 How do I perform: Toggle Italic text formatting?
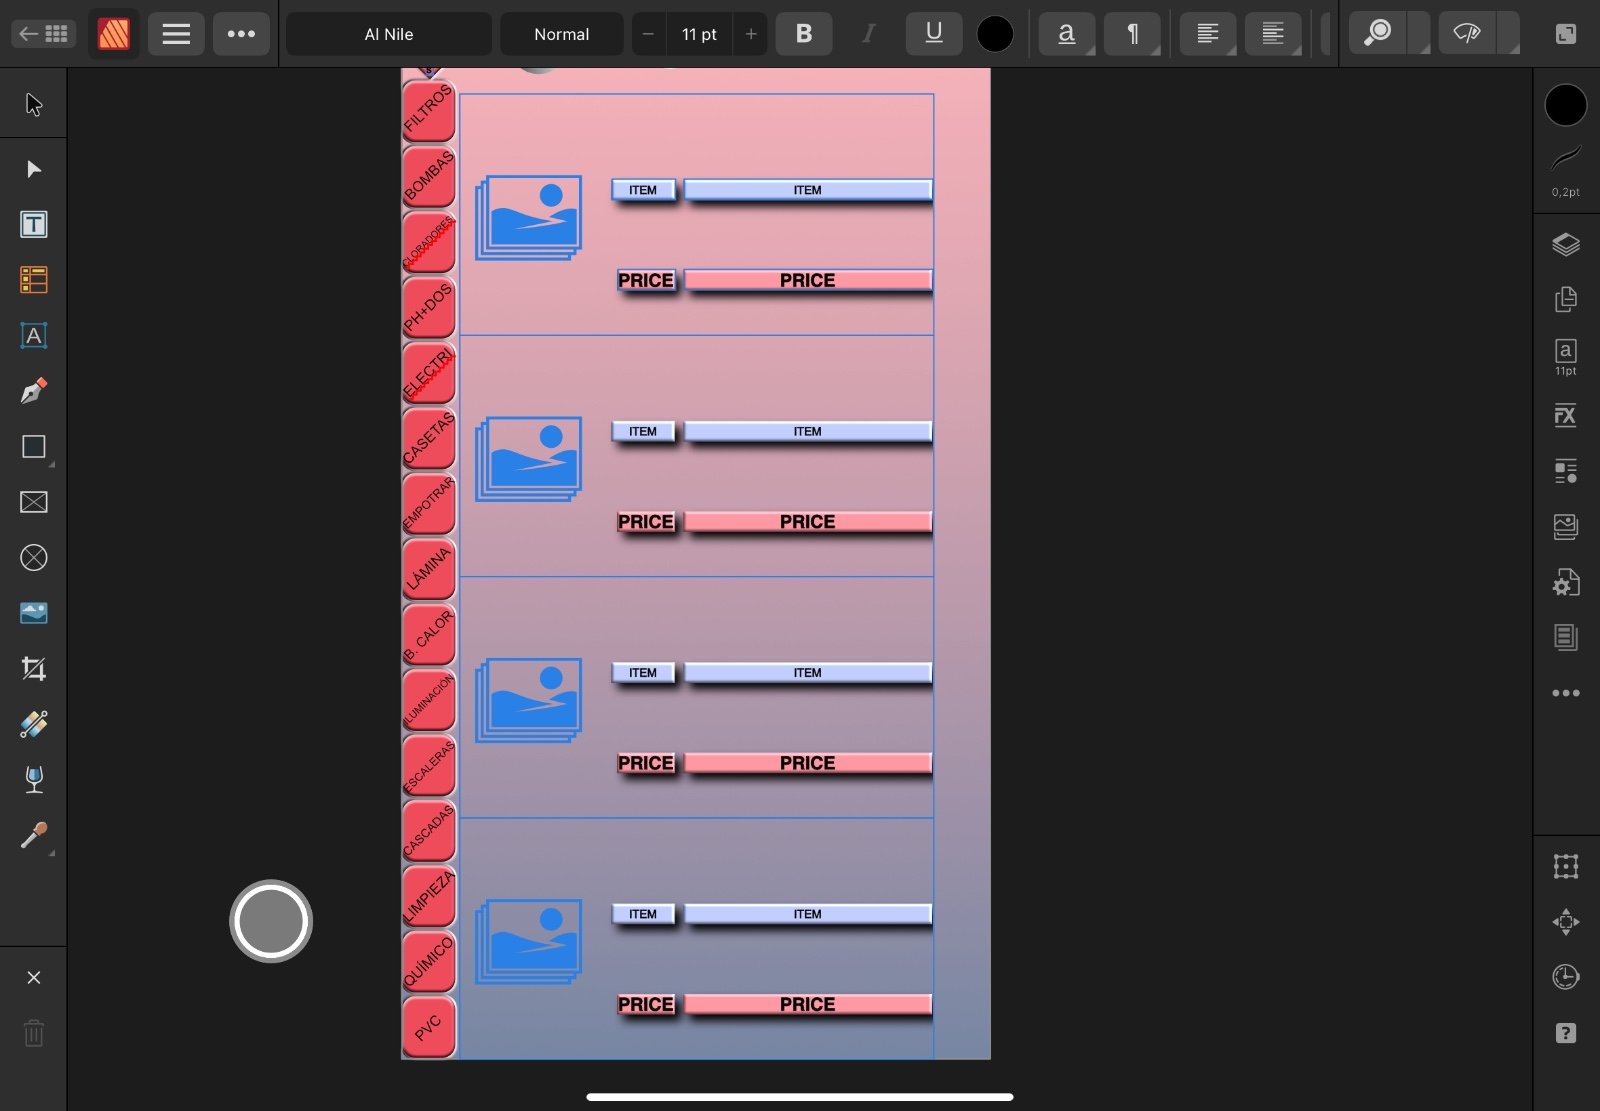pyautogui.click(x=868, y=34)
